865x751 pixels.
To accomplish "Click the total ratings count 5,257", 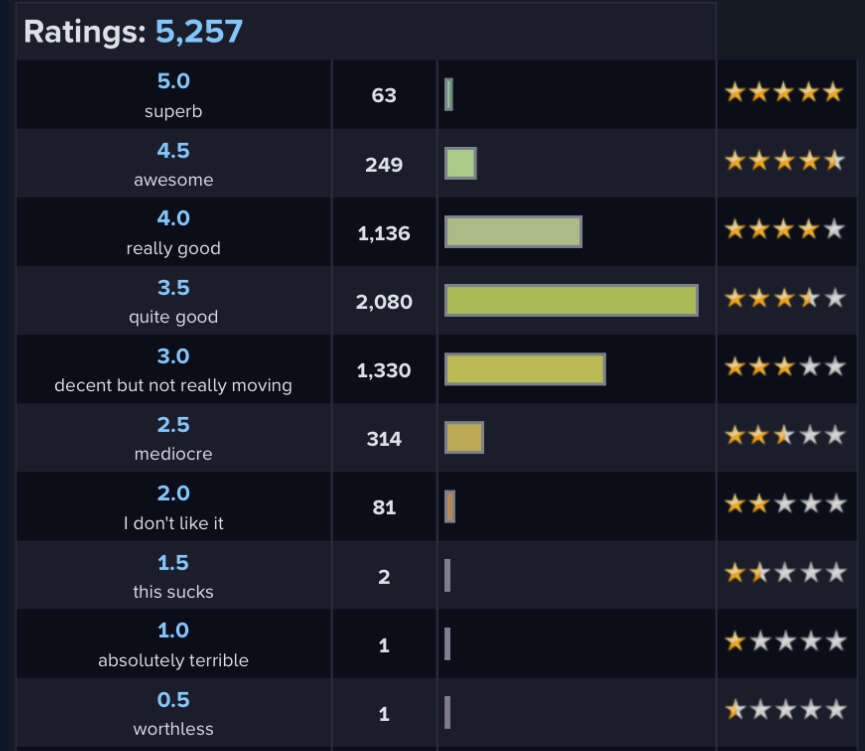I will (x=198, y=32).
